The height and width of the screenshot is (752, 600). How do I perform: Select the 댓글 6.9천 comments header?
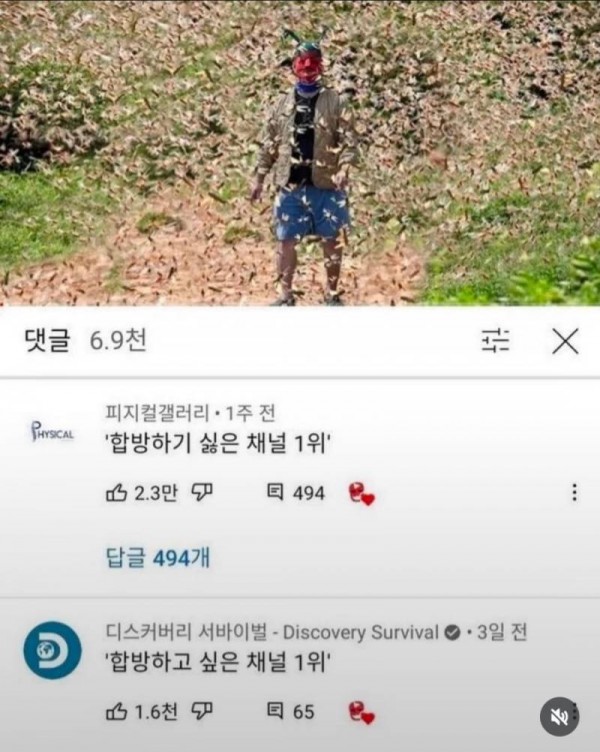point(85,341)
